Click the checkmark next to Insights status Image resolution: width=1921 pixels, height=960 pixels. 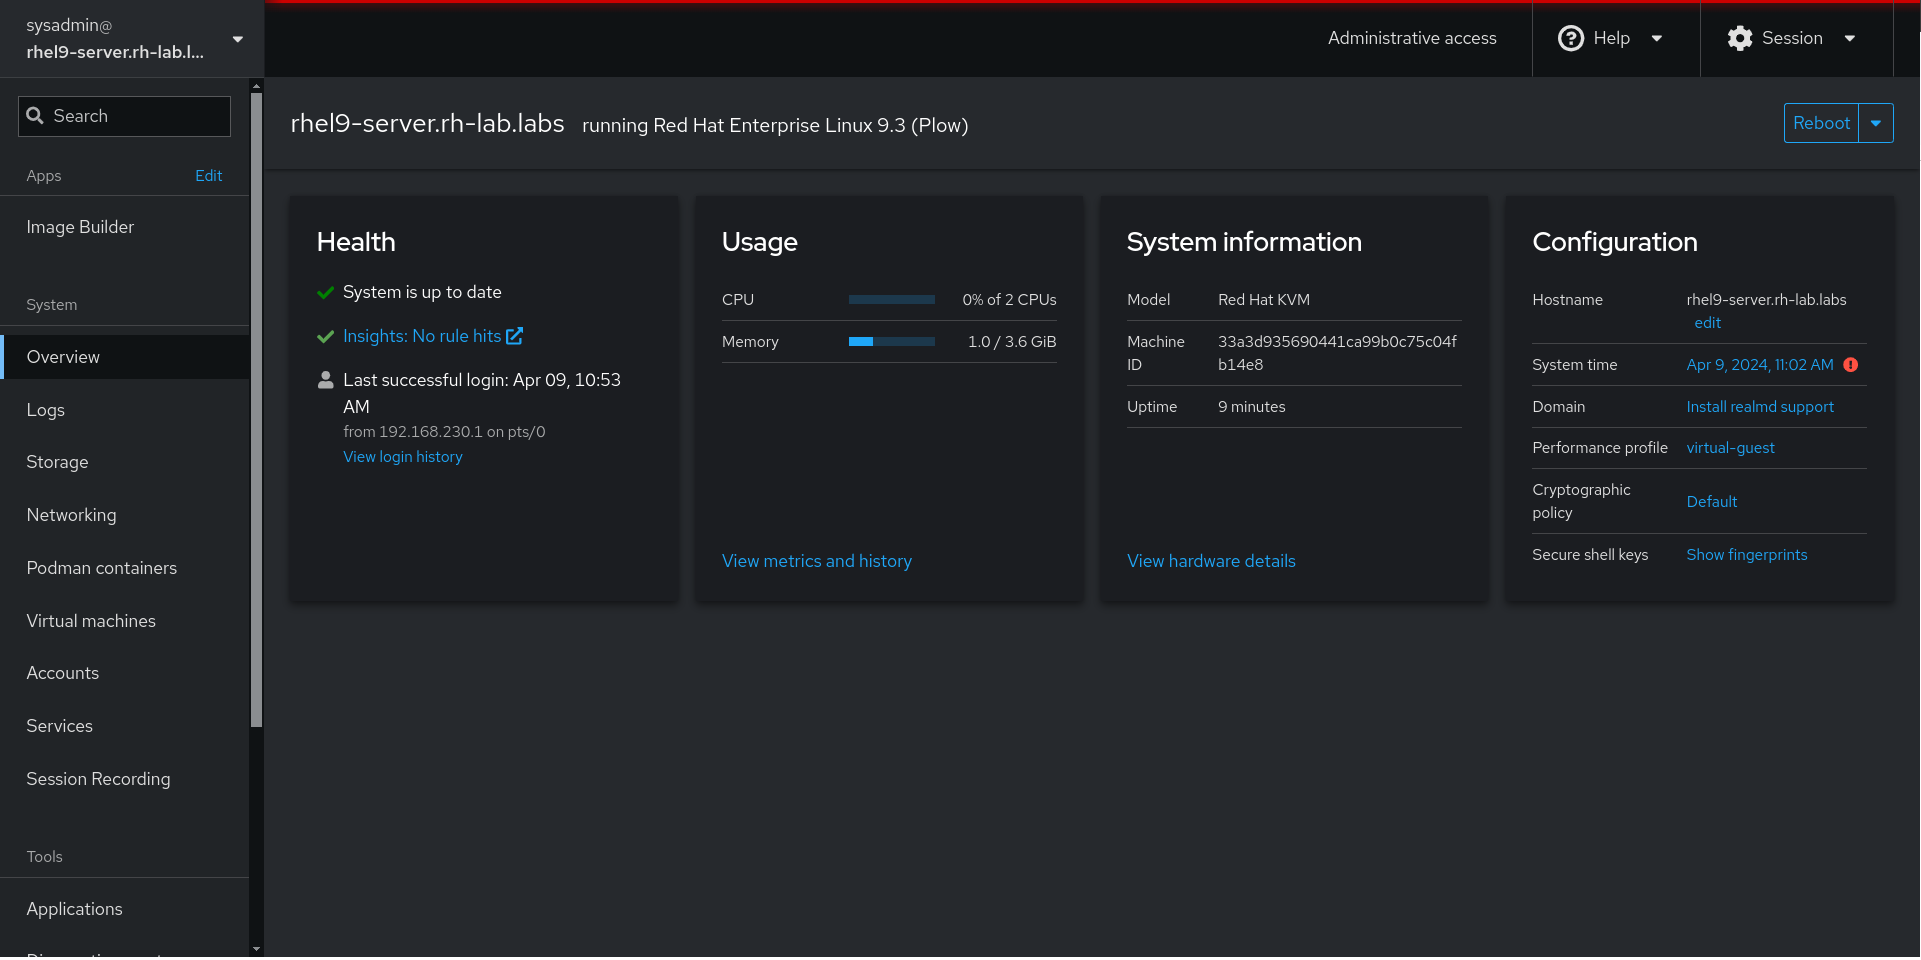(x=325, y=336)
